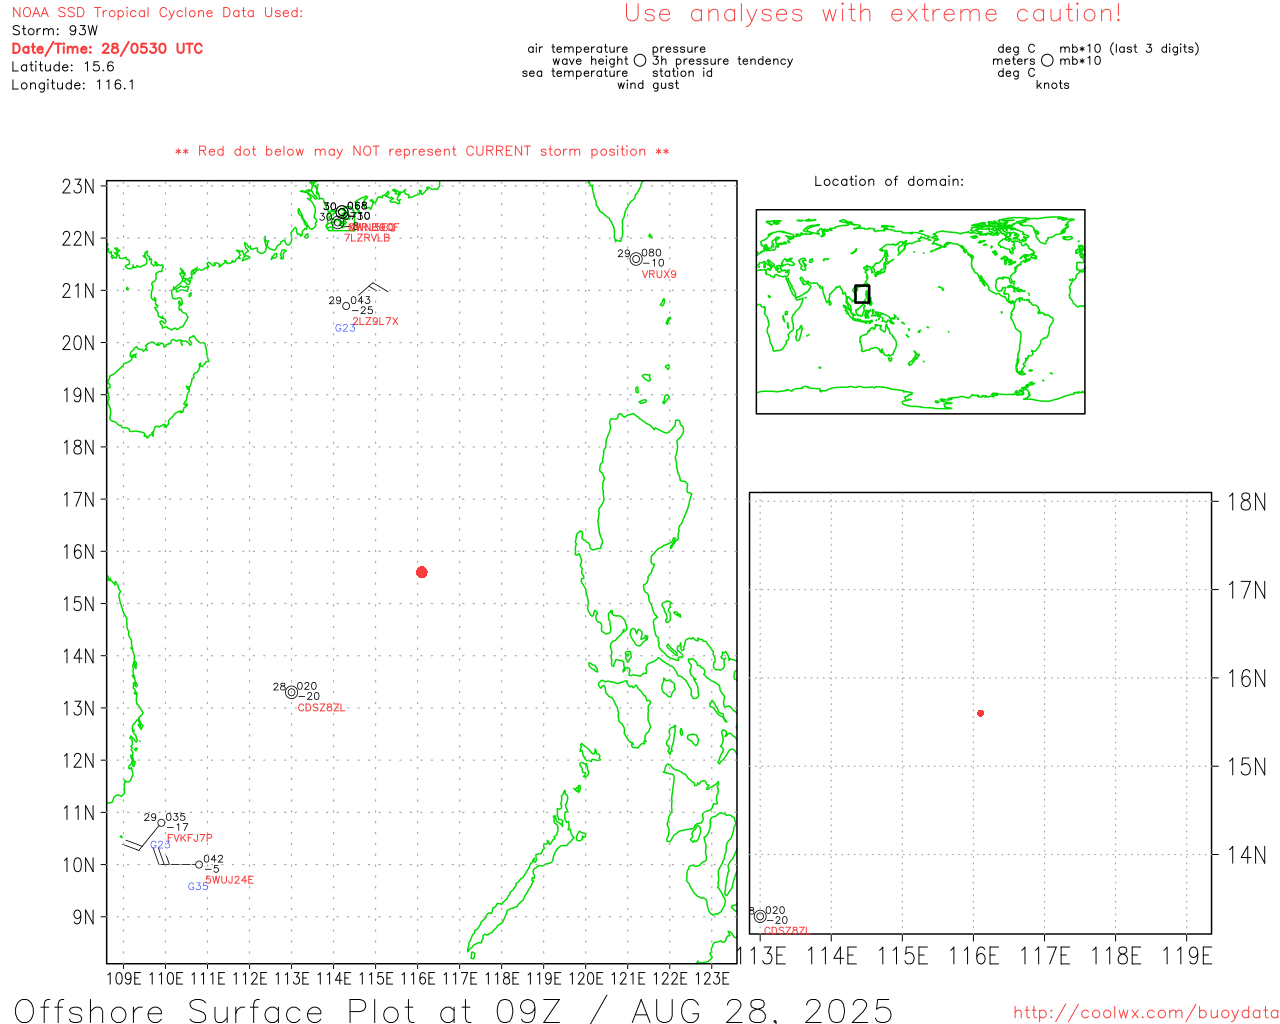This screenshot has height=1024, width=1280.
Task: Select the VRUX9 station circle marker
Action: pos(636,259)
